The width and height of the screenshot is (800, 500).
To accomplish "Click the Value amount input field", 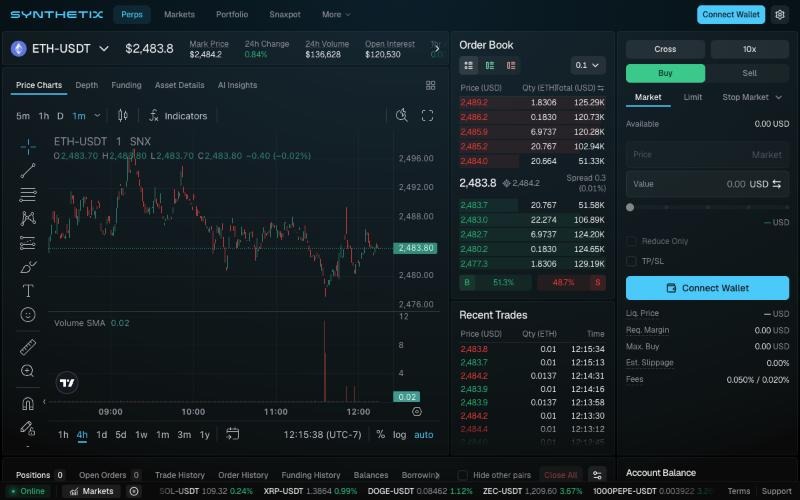I will (707, 184).
